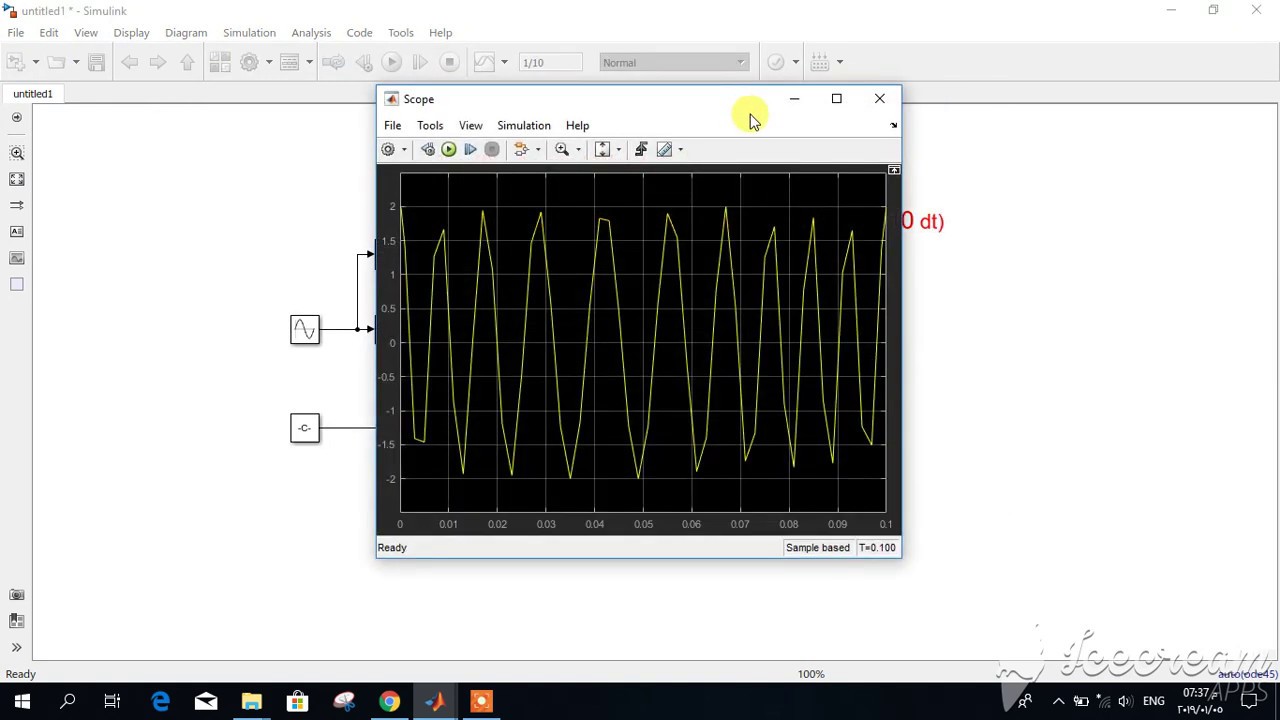This screenshot has width=1280, height=720.
Task: Toggle Sample Time Display arrows in palette
Action: click(x=16, y=205)
